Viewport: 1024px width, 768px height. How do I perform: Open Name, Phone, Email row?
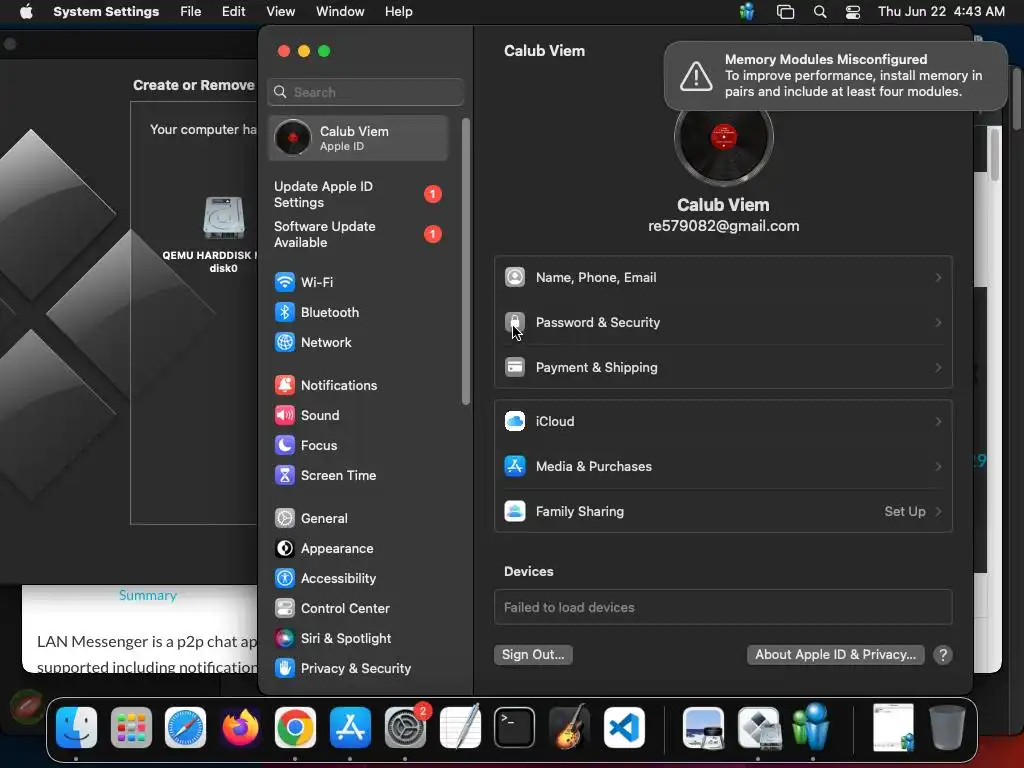tap(723, 278)
